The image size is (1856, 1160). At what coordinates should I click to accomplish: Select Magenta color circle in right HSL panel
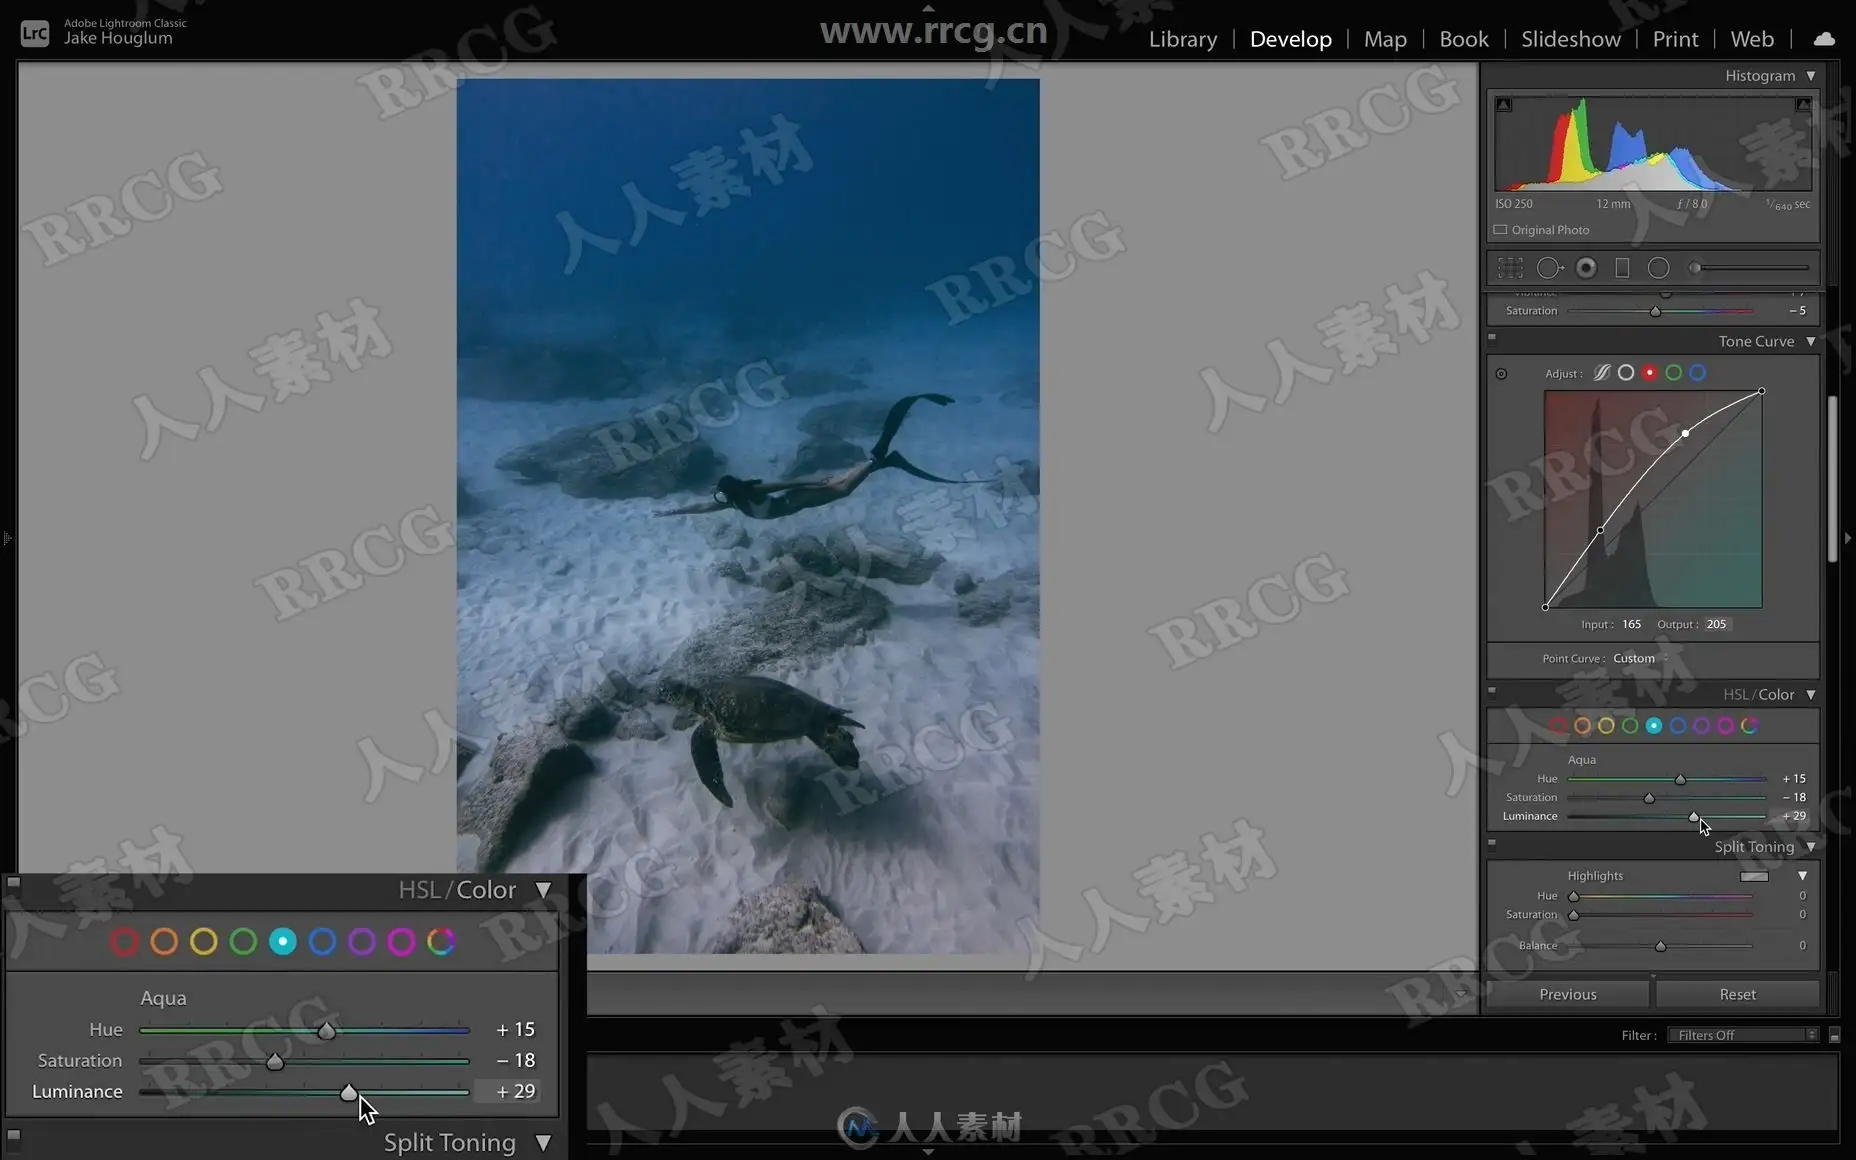click(x=1726, y=726)
